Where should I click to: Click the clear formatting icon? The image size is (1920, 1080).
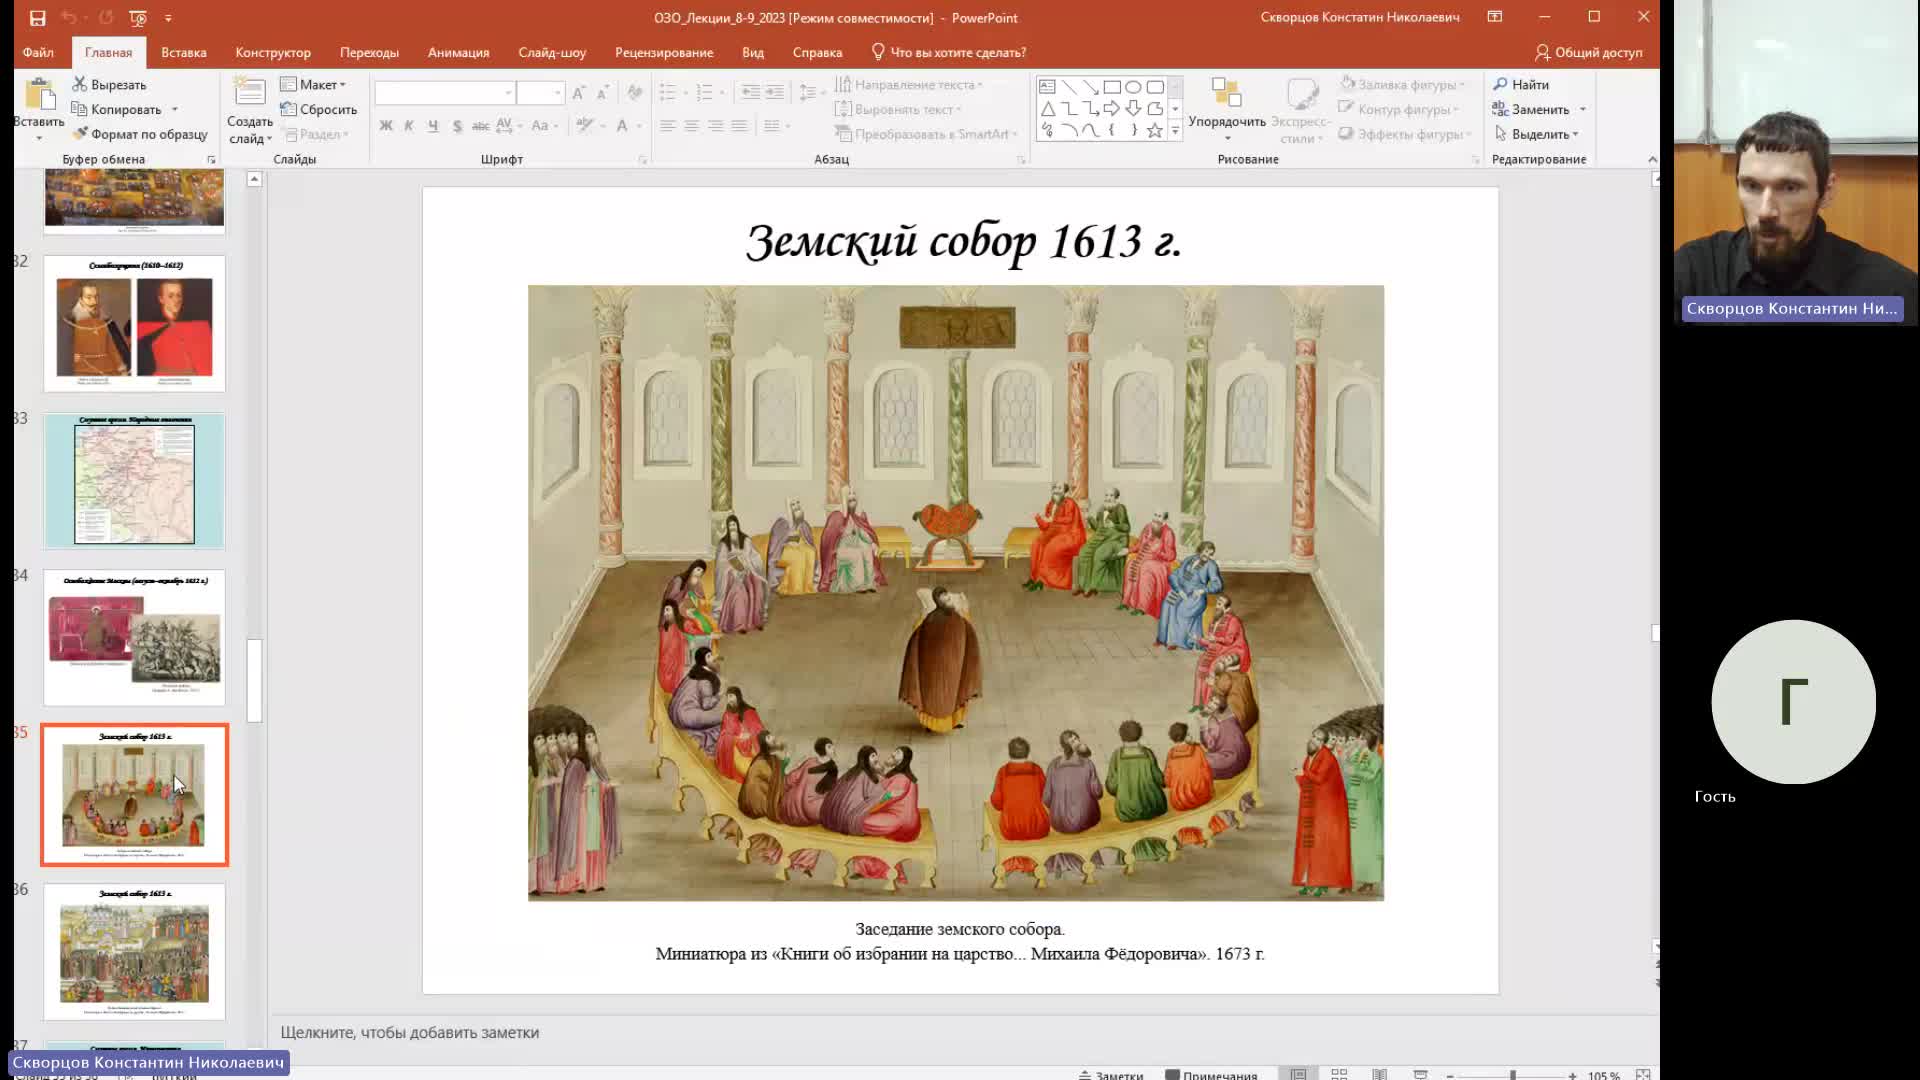(635, 93)
